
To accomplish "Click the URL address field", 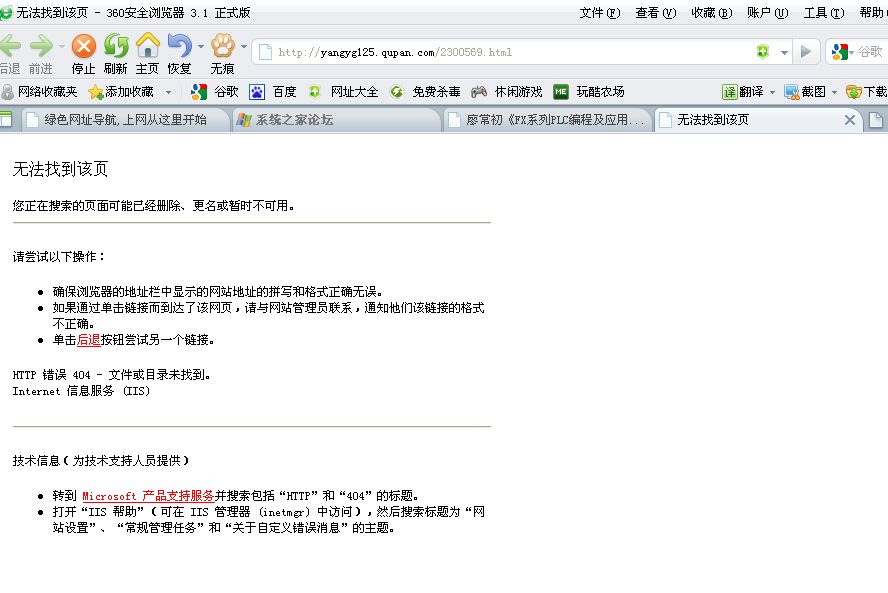I will pyautogui.click(x=500, y=52).
